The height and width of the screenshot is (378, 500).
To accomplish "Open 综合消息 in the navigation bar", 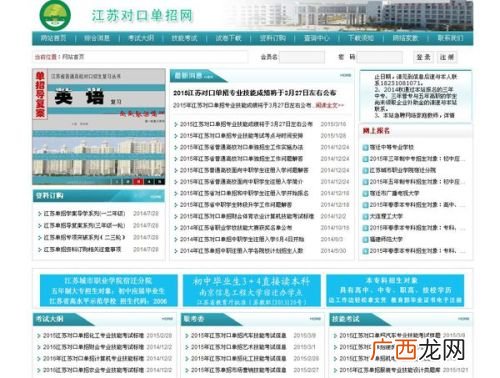I will point(97,38).
